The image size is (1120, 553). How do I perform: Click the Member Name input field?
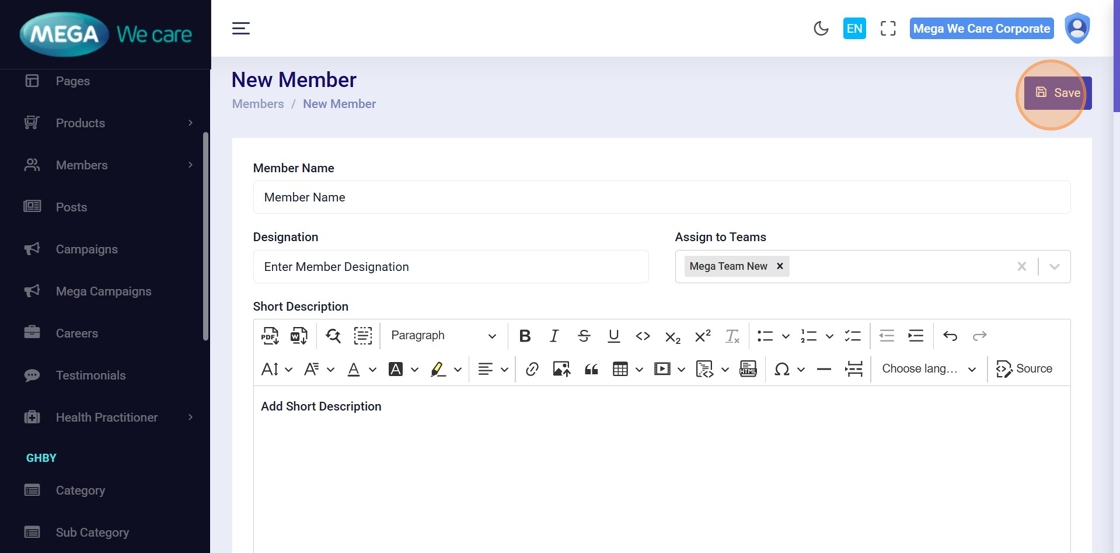pyautogui.click(x=661, y=198)
